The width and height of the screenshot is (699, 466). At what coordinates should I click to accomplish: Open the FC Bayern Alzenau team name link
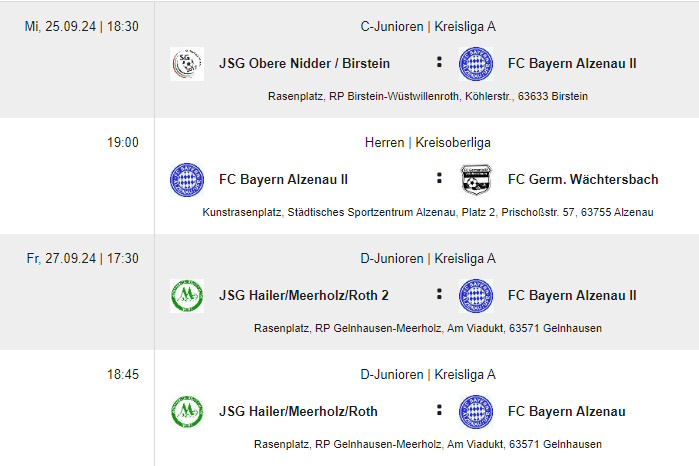coord(566,411)
